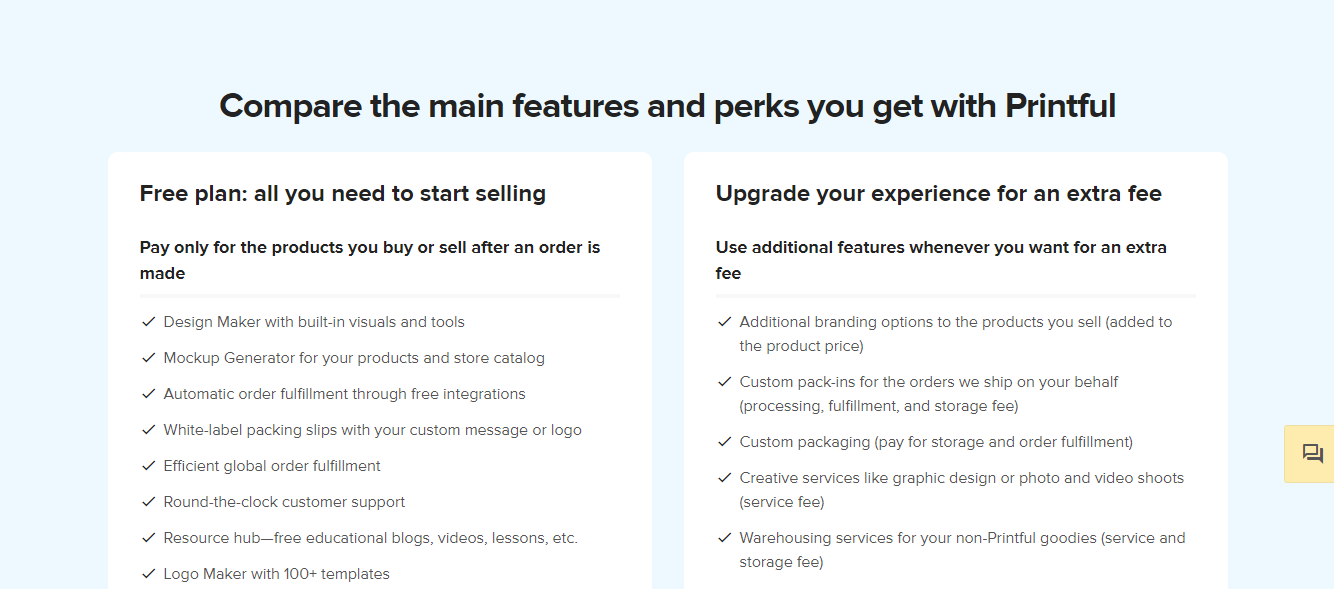This screenshot has width=1334, height=589.
Task: Click the Upgrade your experience heading
Action: pos(938,193)
